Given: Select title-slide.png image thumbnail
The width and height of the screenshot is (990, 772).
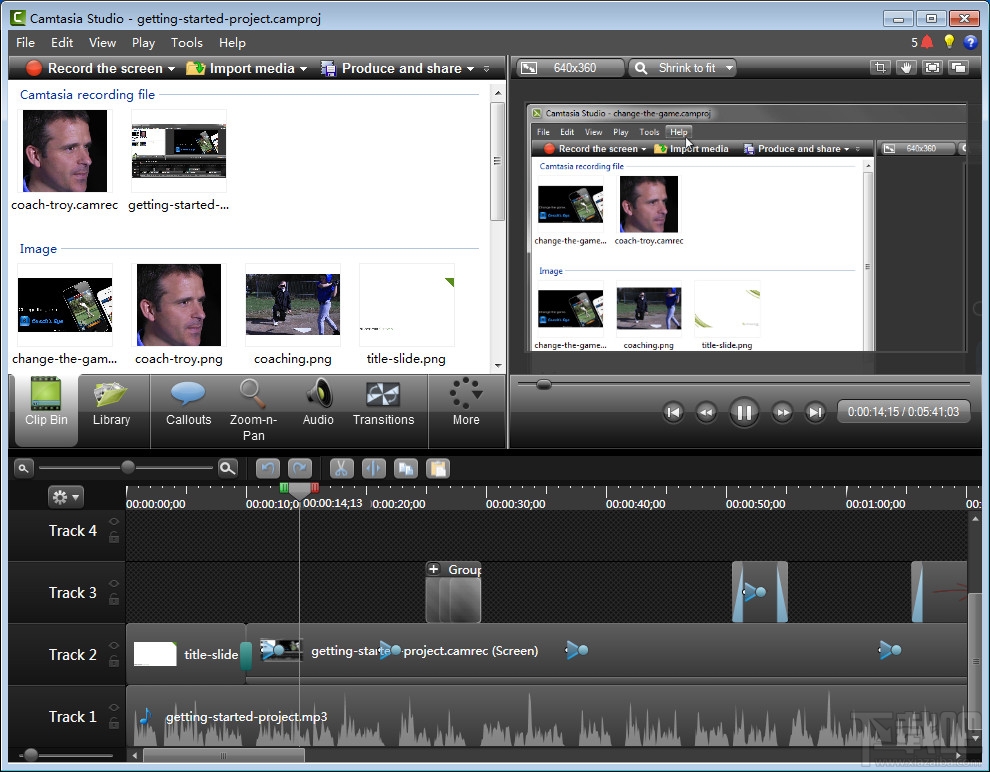Looking at the screenshot, I should click(x=407, y=305).
